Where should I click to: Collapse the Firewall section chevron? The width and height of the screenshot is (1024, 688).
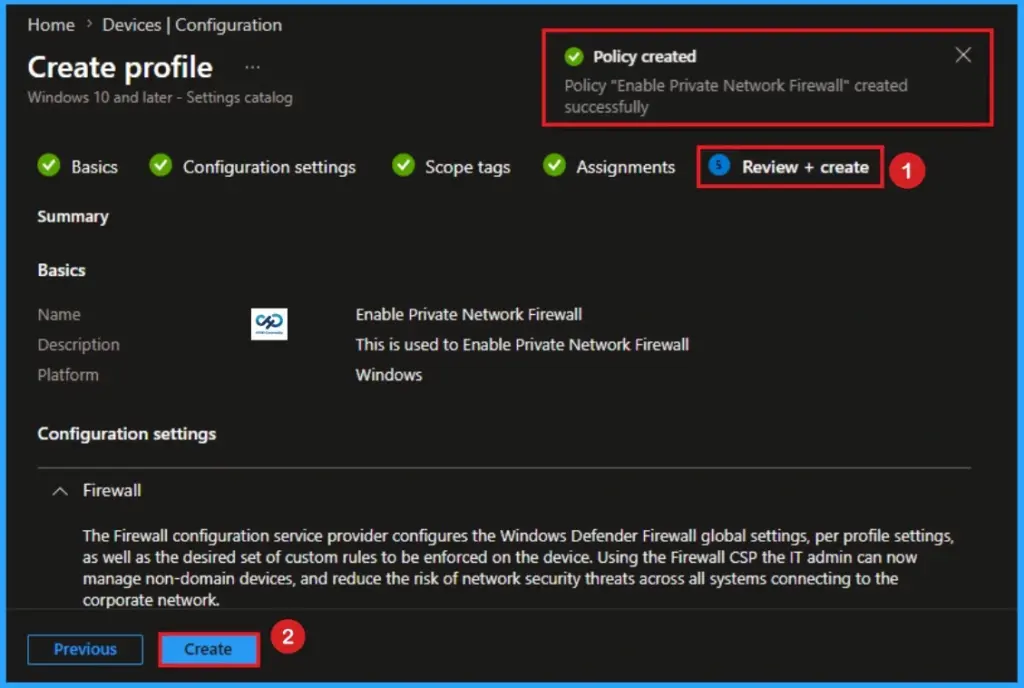point(59,491)
